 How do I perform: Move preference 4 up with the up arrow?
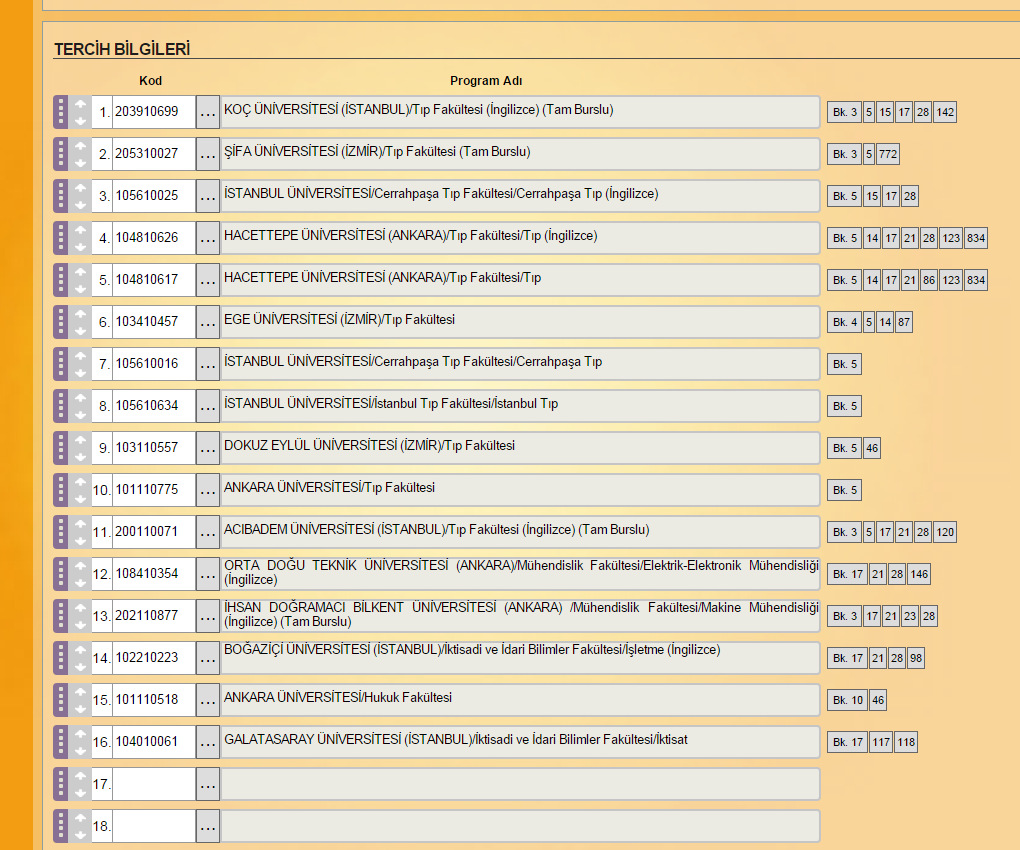[81, 230]
